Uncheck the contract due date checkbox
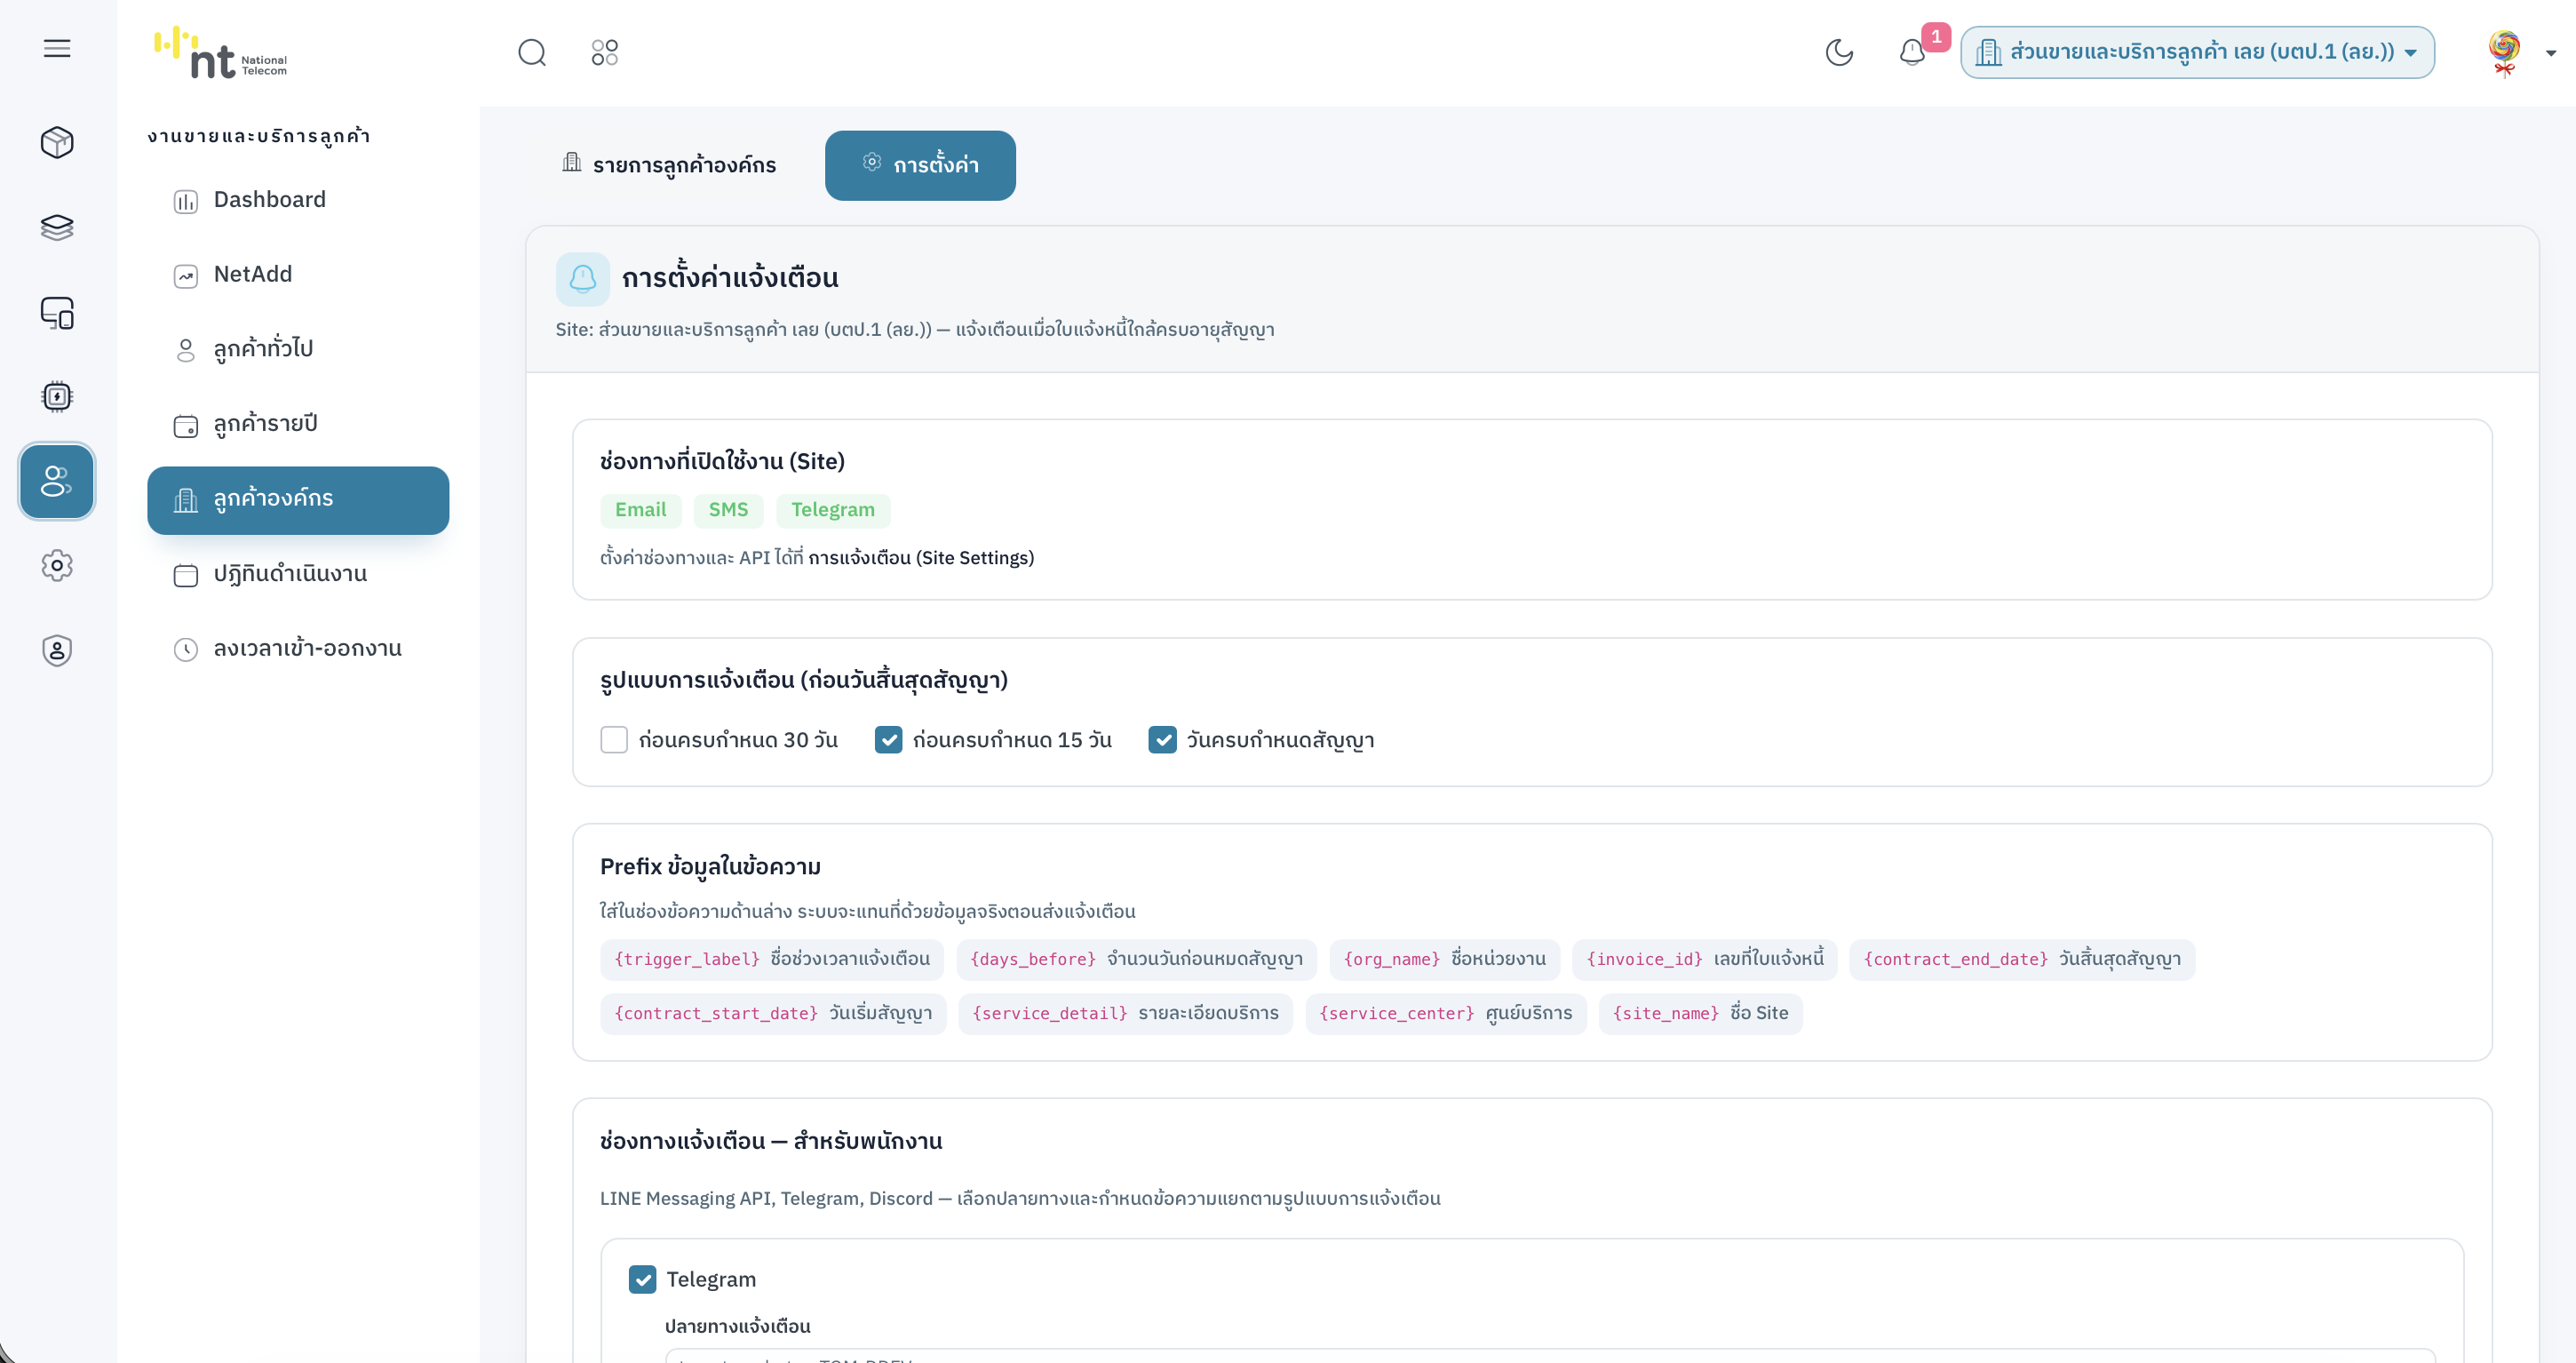This screenshot has height=1363, width=2576. 1162,740
